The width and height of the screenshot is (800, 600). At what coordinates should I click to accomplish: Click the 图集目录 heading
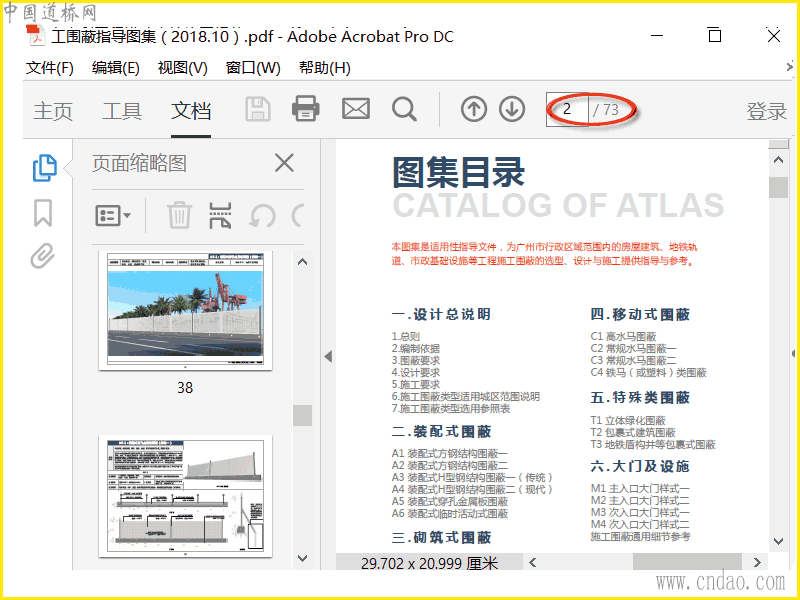pyautogui.click(x=459, y=172)
